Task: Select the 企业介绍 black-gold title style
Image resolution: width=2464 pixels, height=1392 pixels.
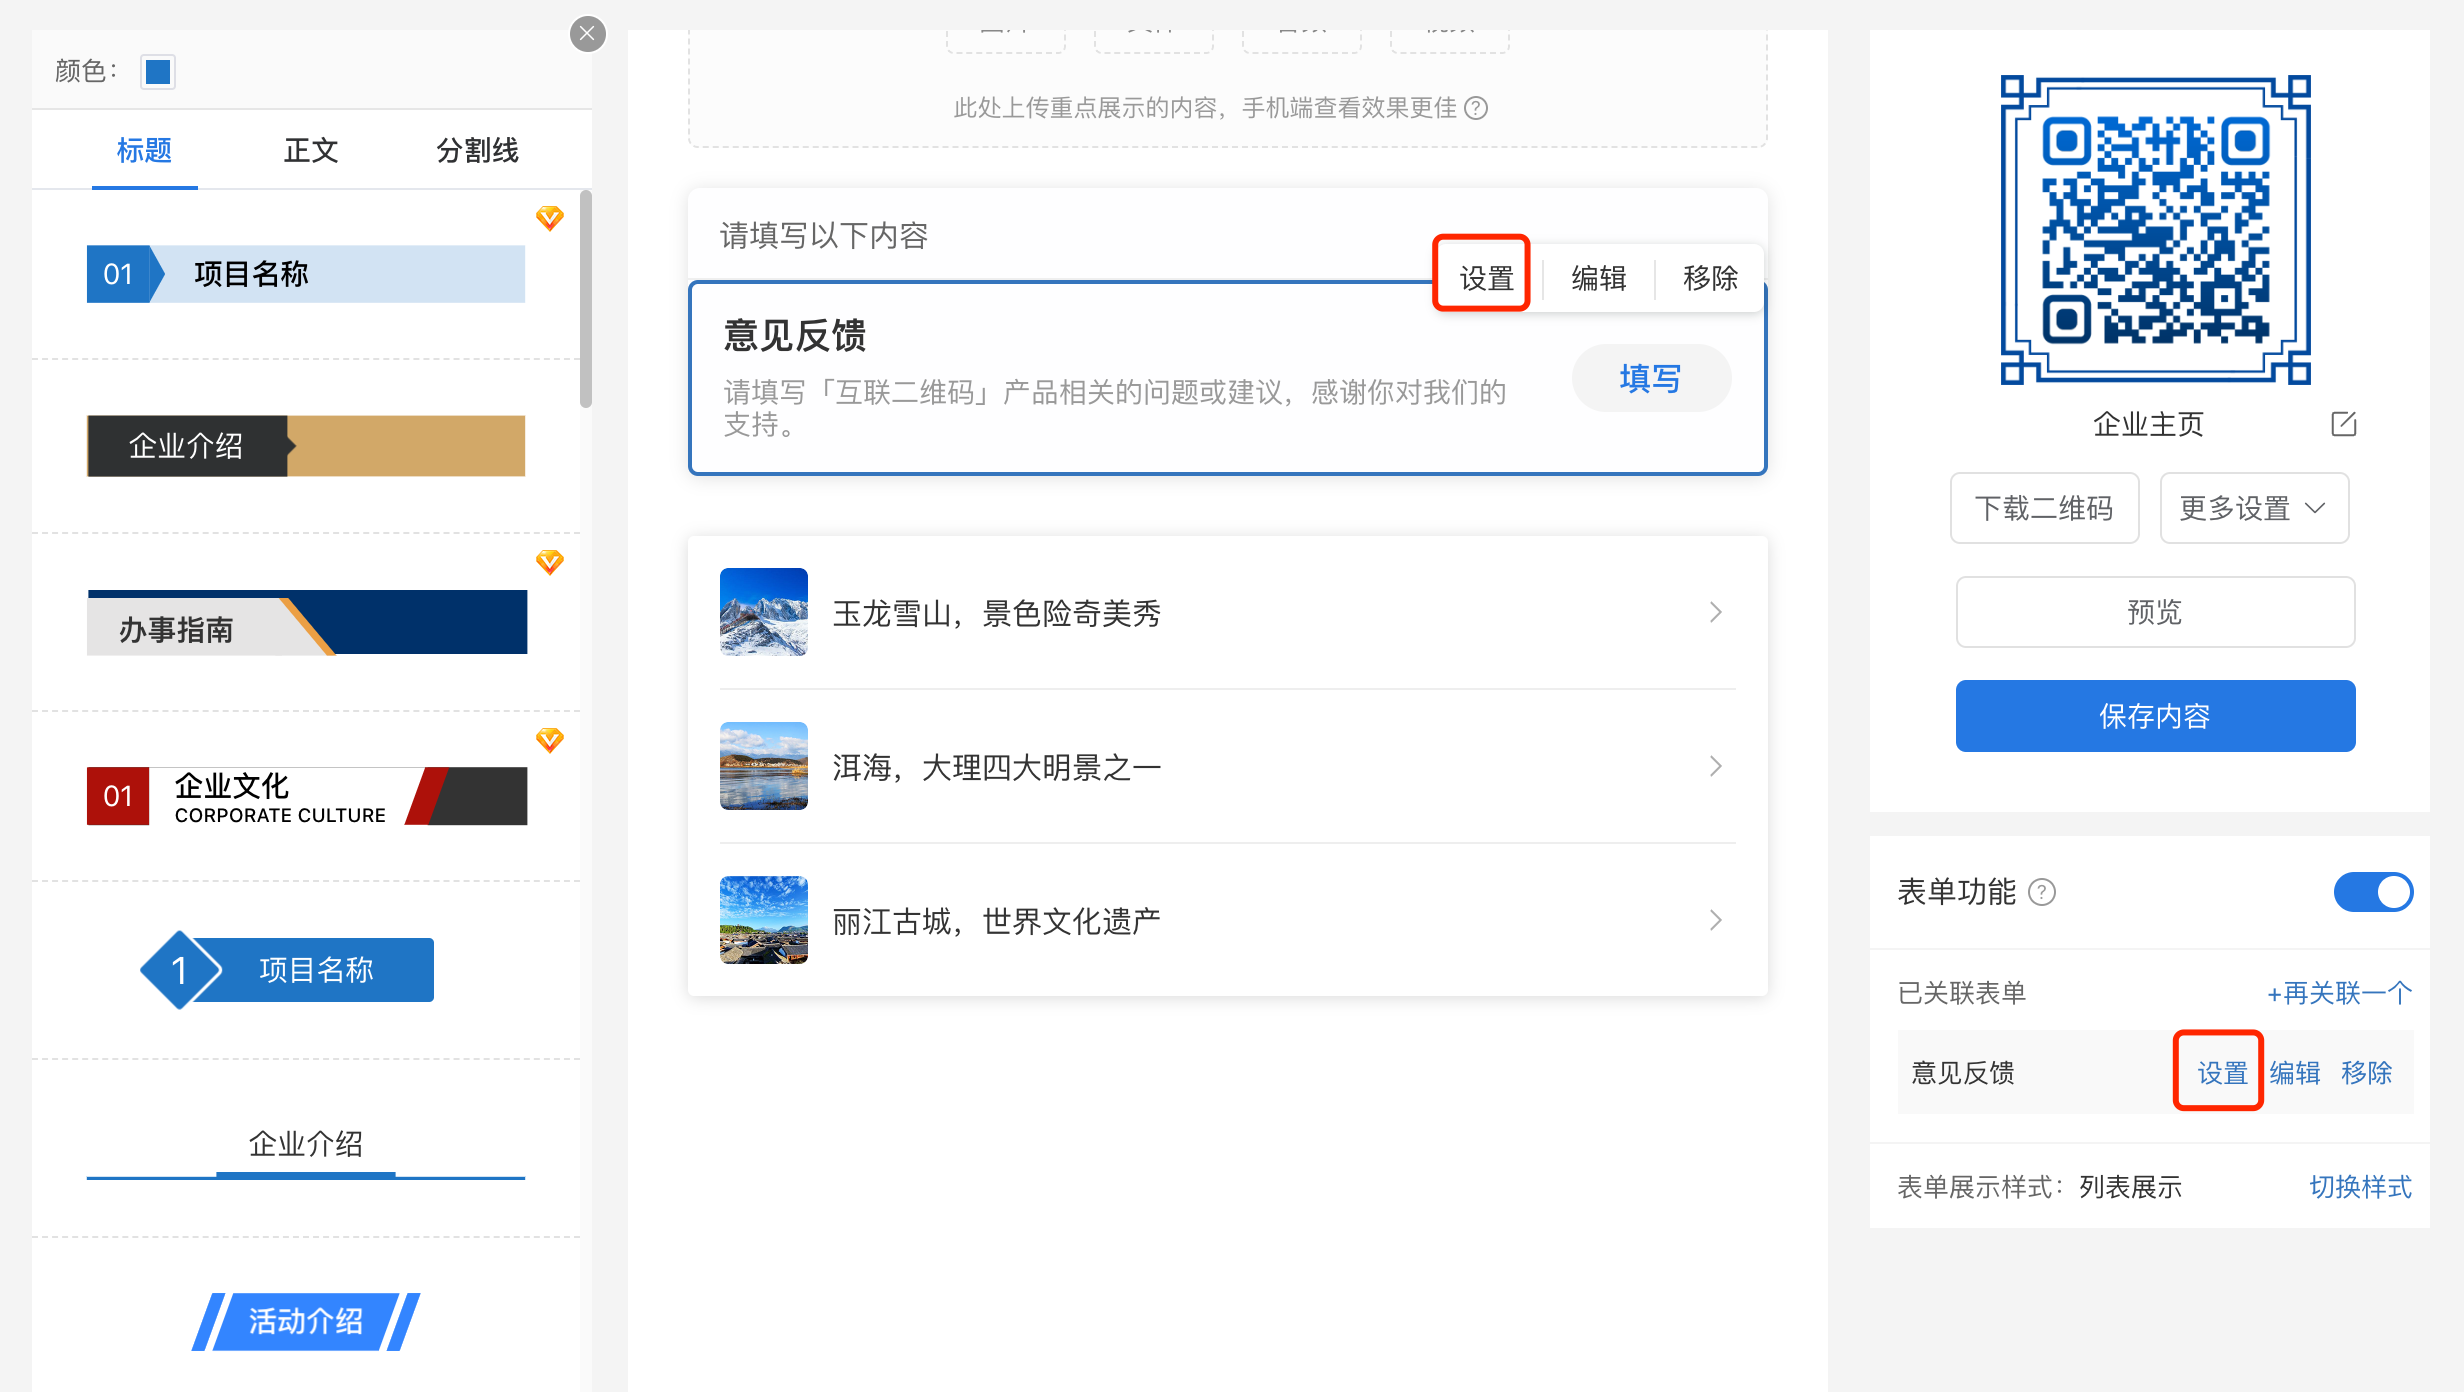Action: [305, 446]
